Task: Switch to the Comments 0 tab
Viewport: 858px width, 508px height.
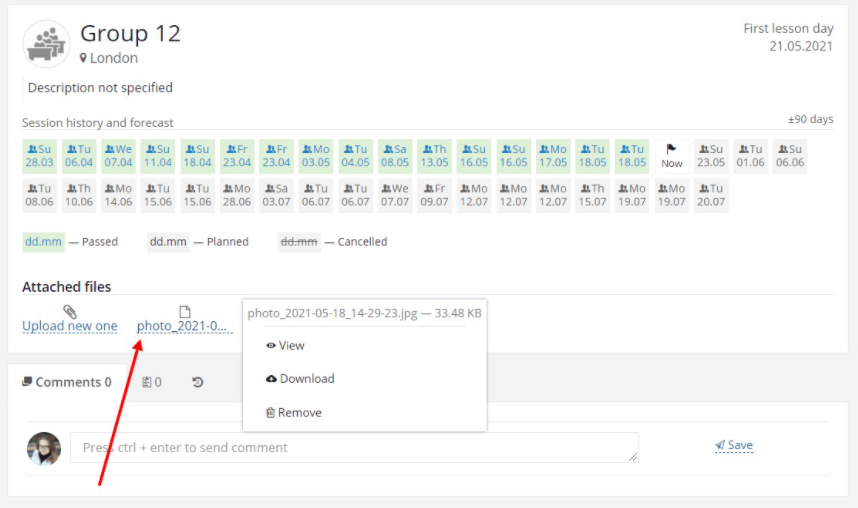Action: click(67, 382)
